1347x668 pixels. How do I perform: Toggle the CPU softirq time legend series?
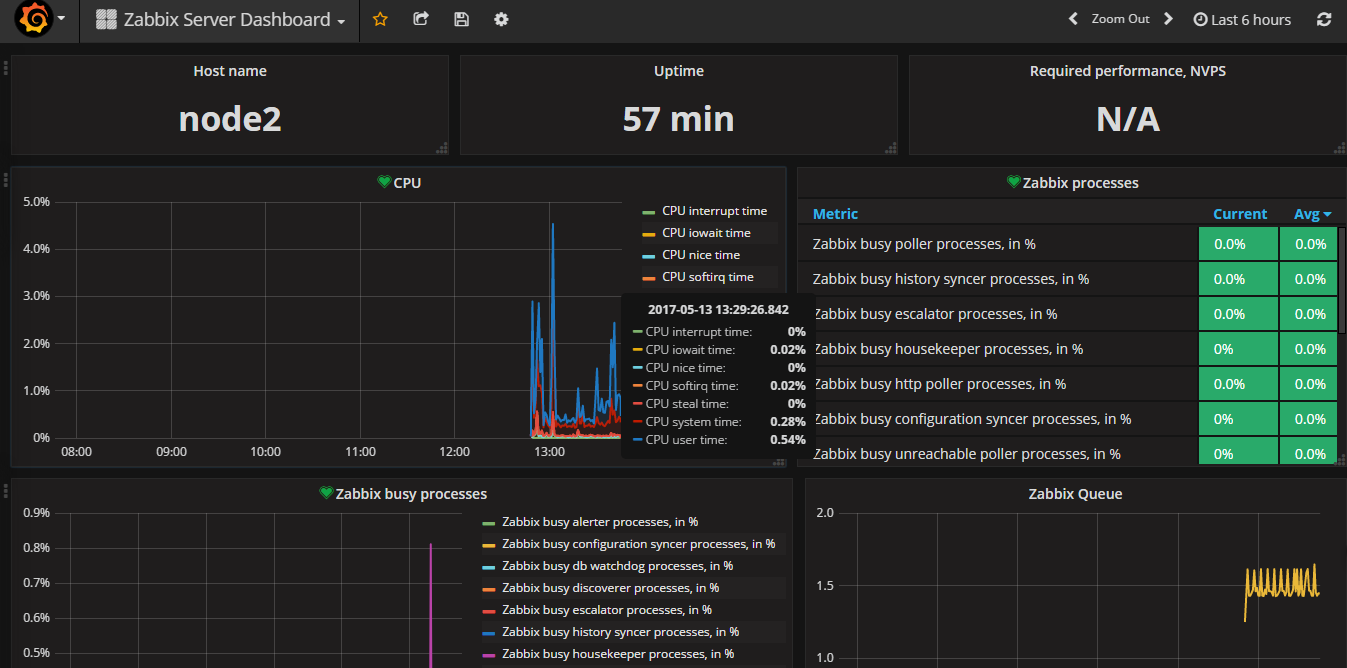(708, 277)
